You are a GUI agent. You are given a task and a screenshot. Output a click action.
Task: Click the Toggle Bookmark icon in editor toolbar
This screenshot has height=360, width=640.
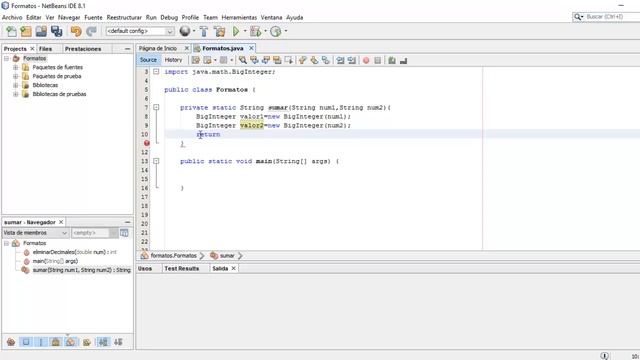pos(326,60)
